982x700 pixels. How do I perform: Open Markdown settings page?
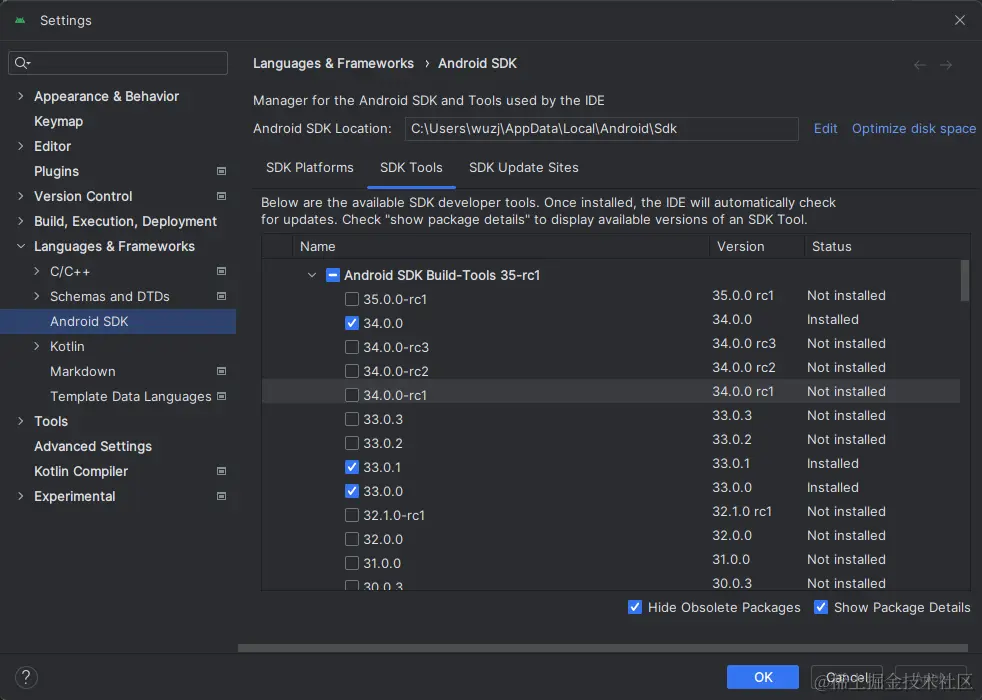pyautogui.click(x=83, y=371)
